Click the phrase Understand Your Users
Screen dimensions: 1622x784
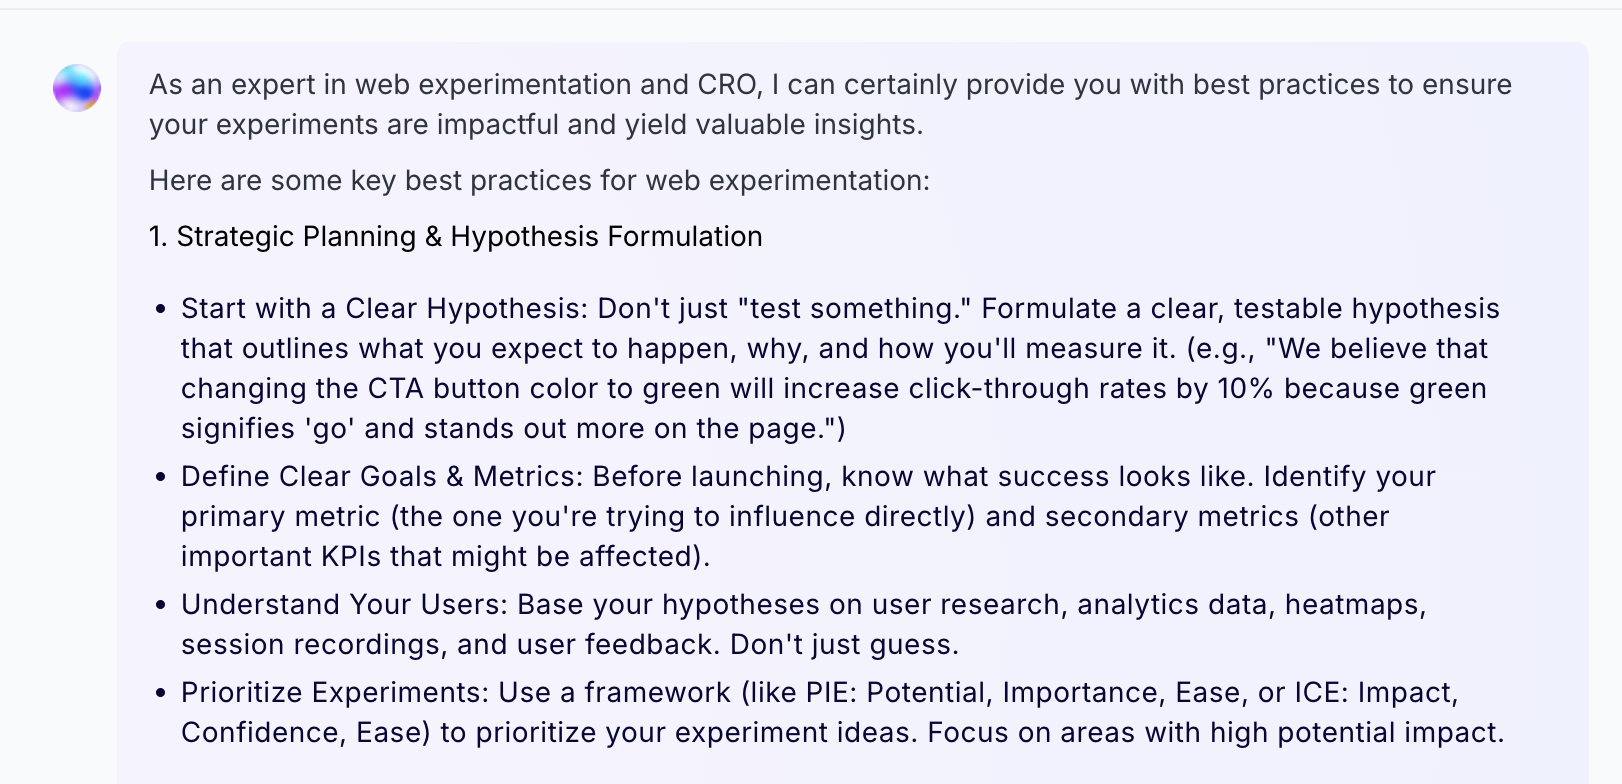[341, 604]
